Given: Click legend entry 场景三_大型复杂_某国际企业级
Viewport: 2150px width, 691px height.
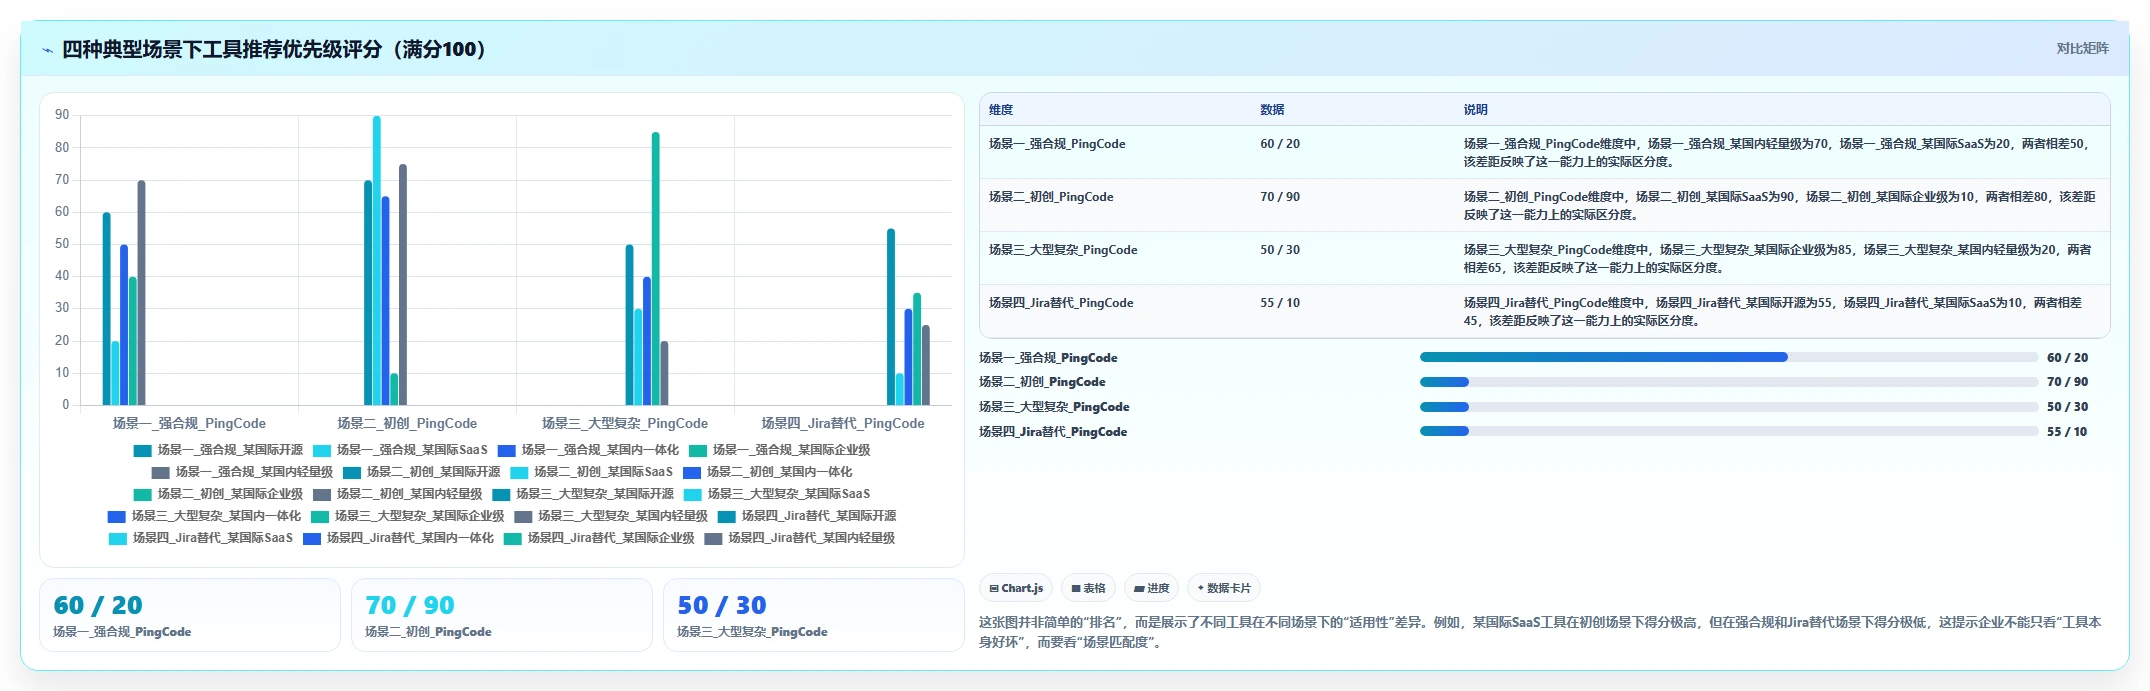Looking at the screenshot, I should pos(407,516).
